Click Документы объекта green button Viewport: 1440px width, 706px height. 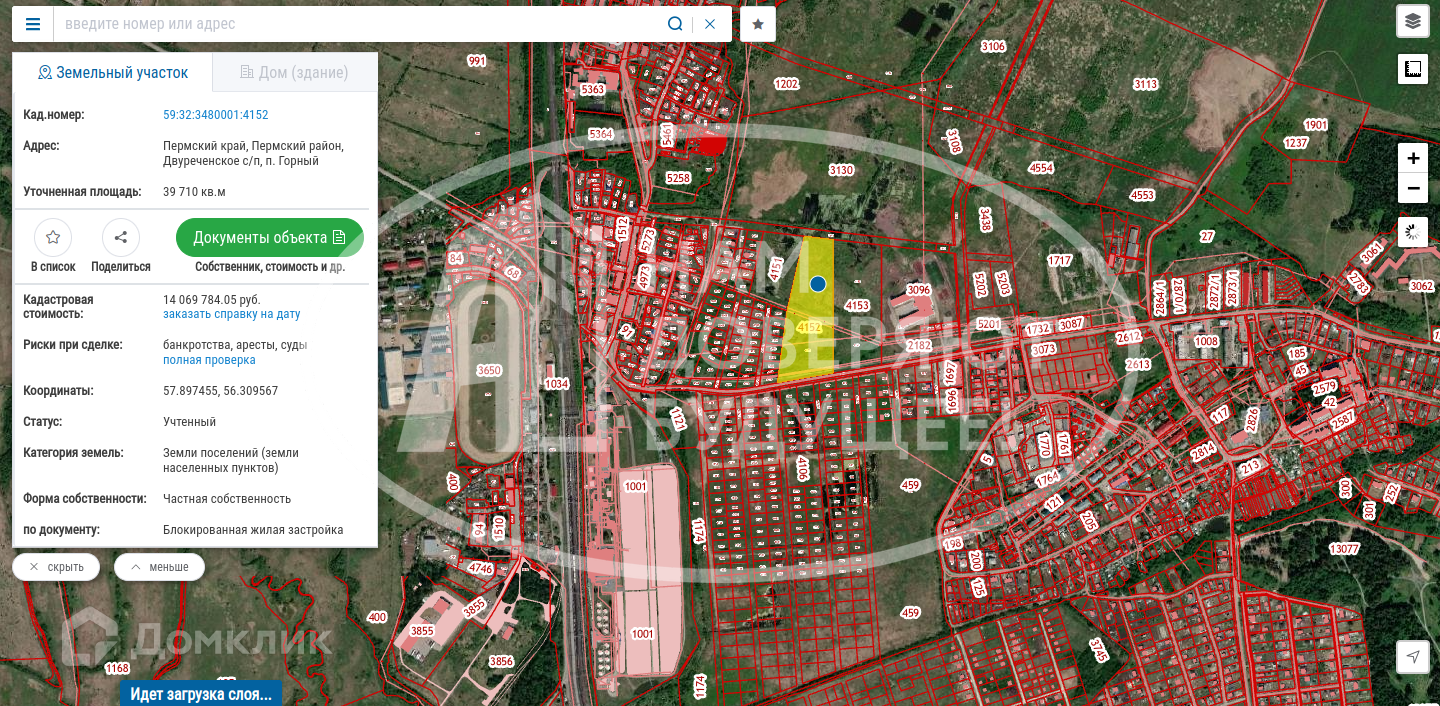[x=270, y=237]
